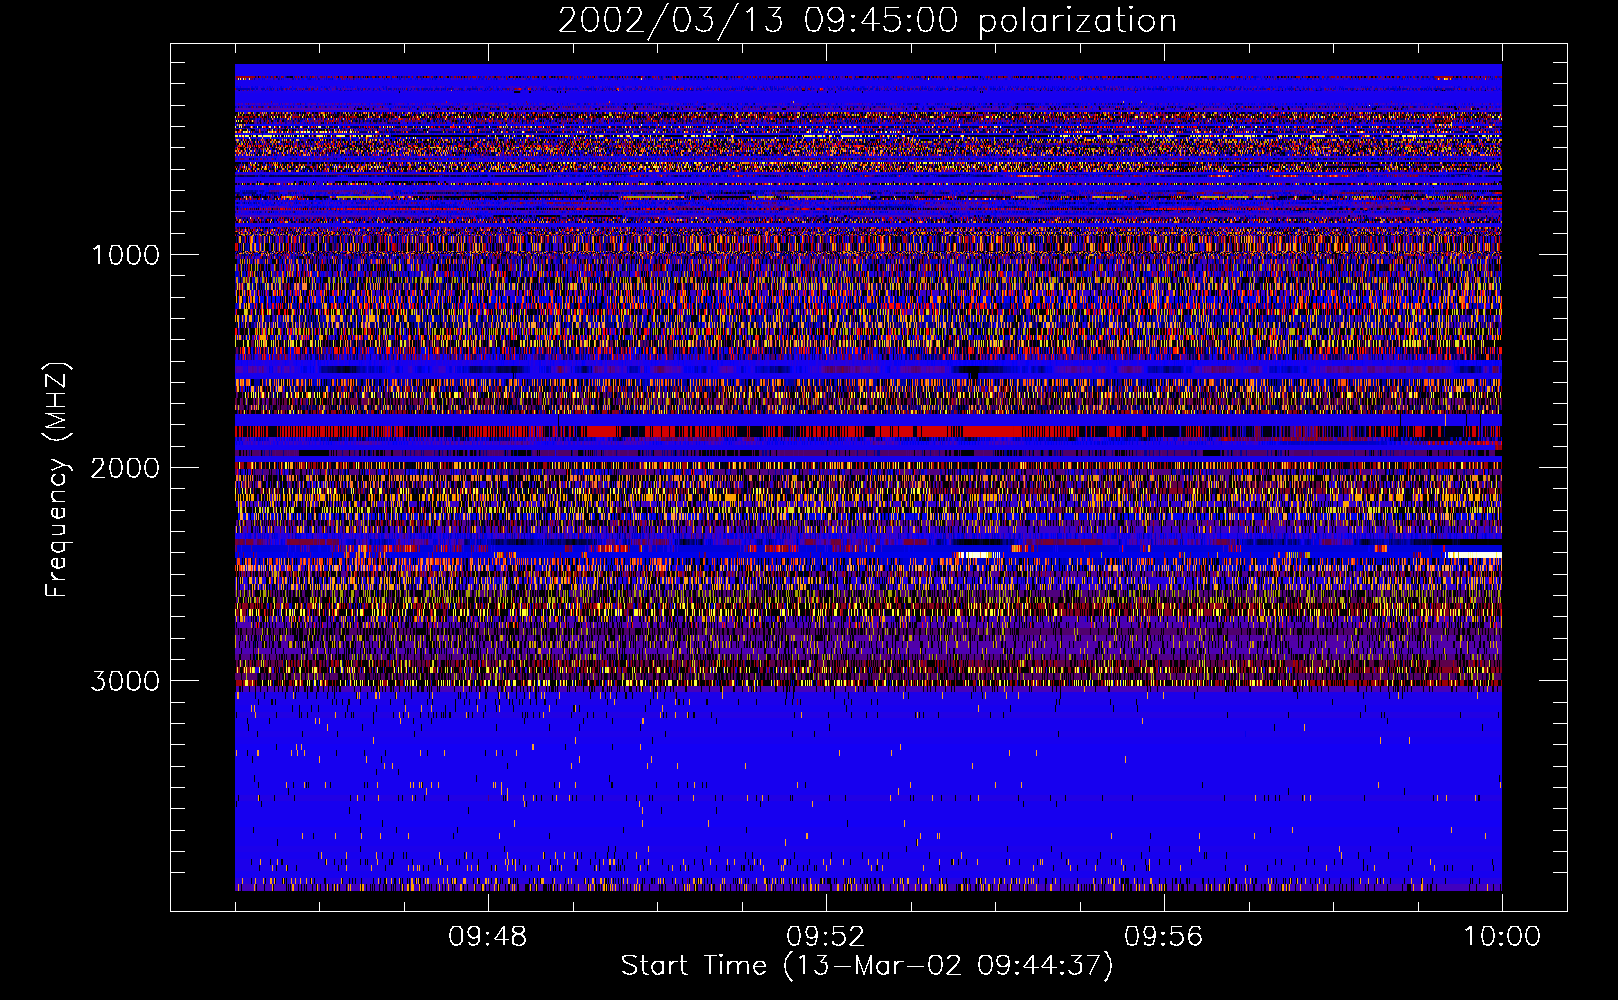The width and height of the screenshot is (1618, 1000).
Task: Click the 1000 frequency tick label
Action: (125, 255)
